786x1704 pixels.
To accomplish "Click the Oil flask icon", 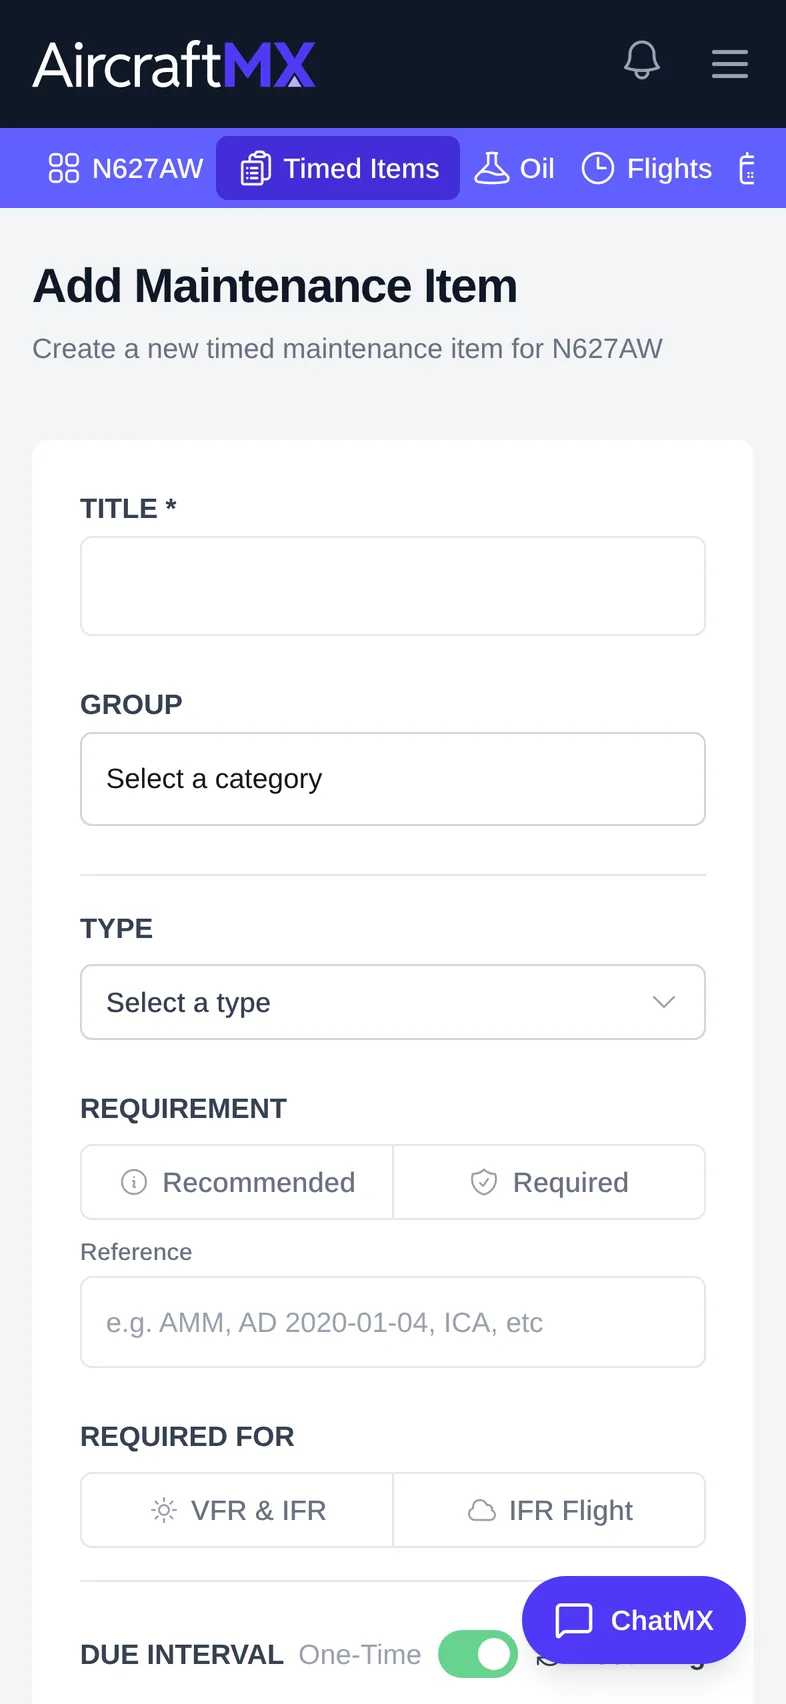I will point(491,168).
